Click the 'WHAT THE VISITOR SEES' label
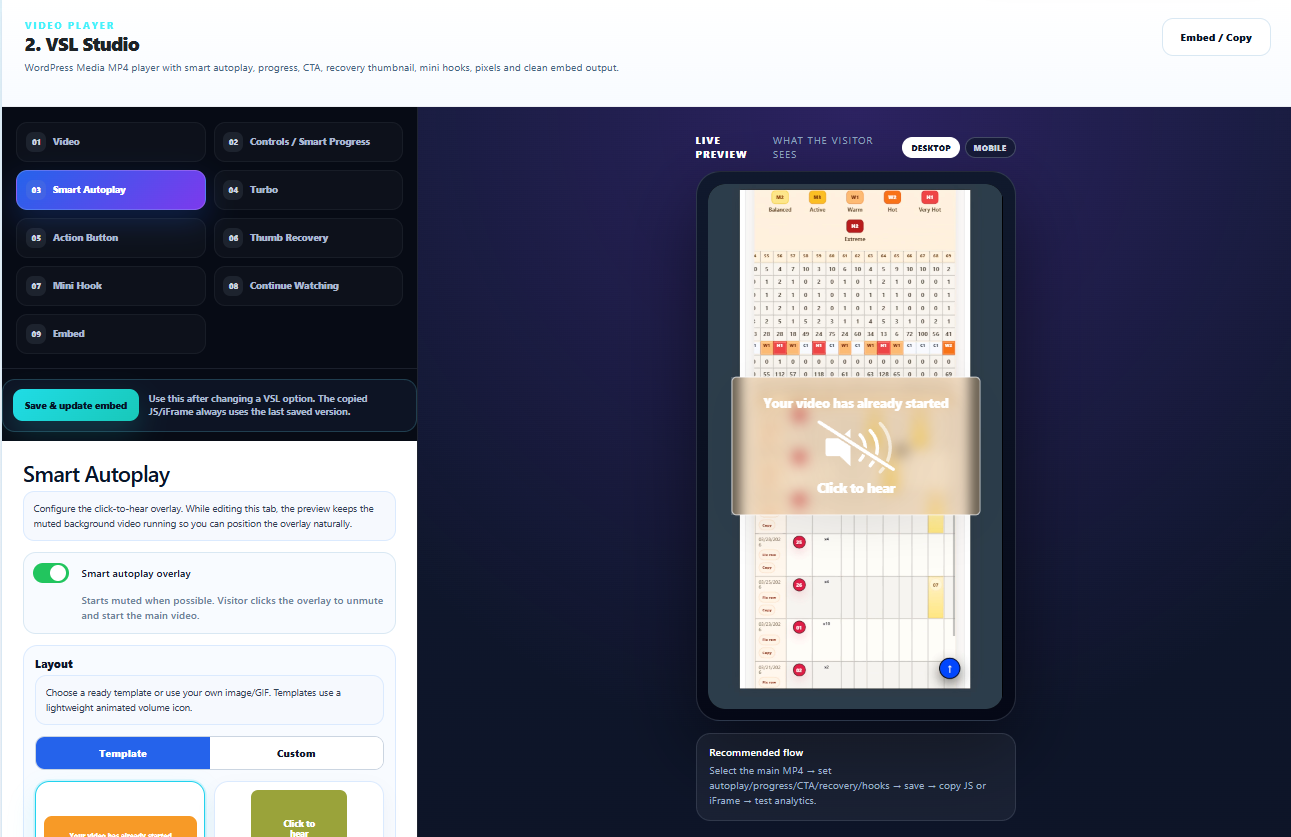 [x=823, y=148]
